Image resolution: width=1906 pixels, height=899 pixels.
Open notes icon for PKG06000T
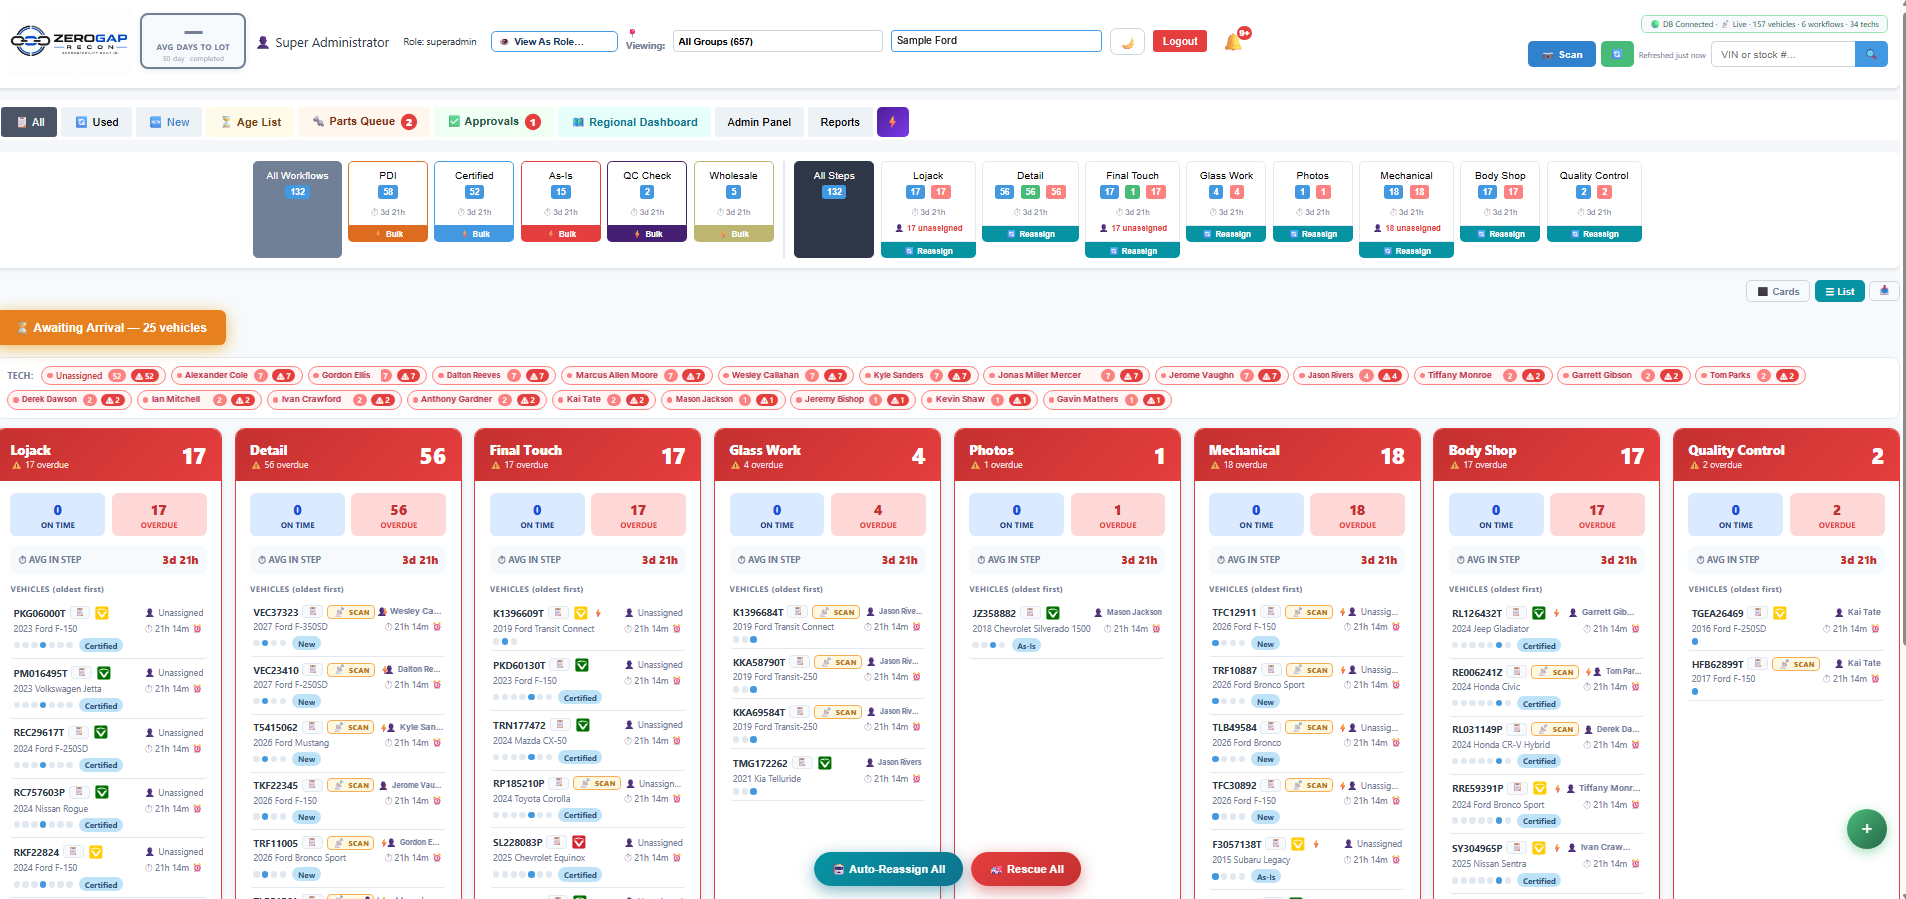[81, 613]
